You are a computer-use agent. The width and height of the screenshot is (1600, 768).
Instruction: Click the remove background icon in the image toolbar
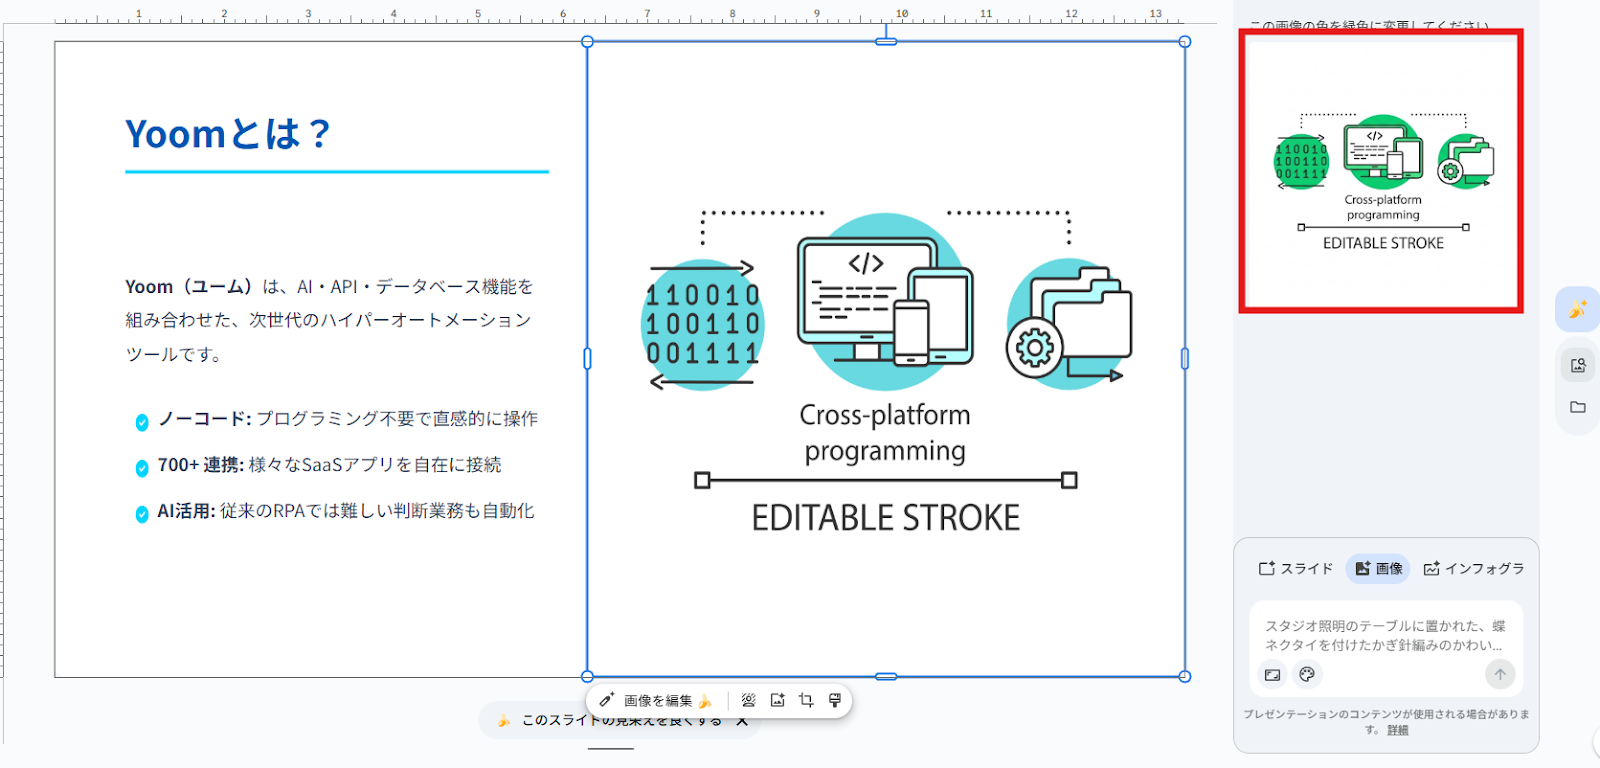click(748, 701)
